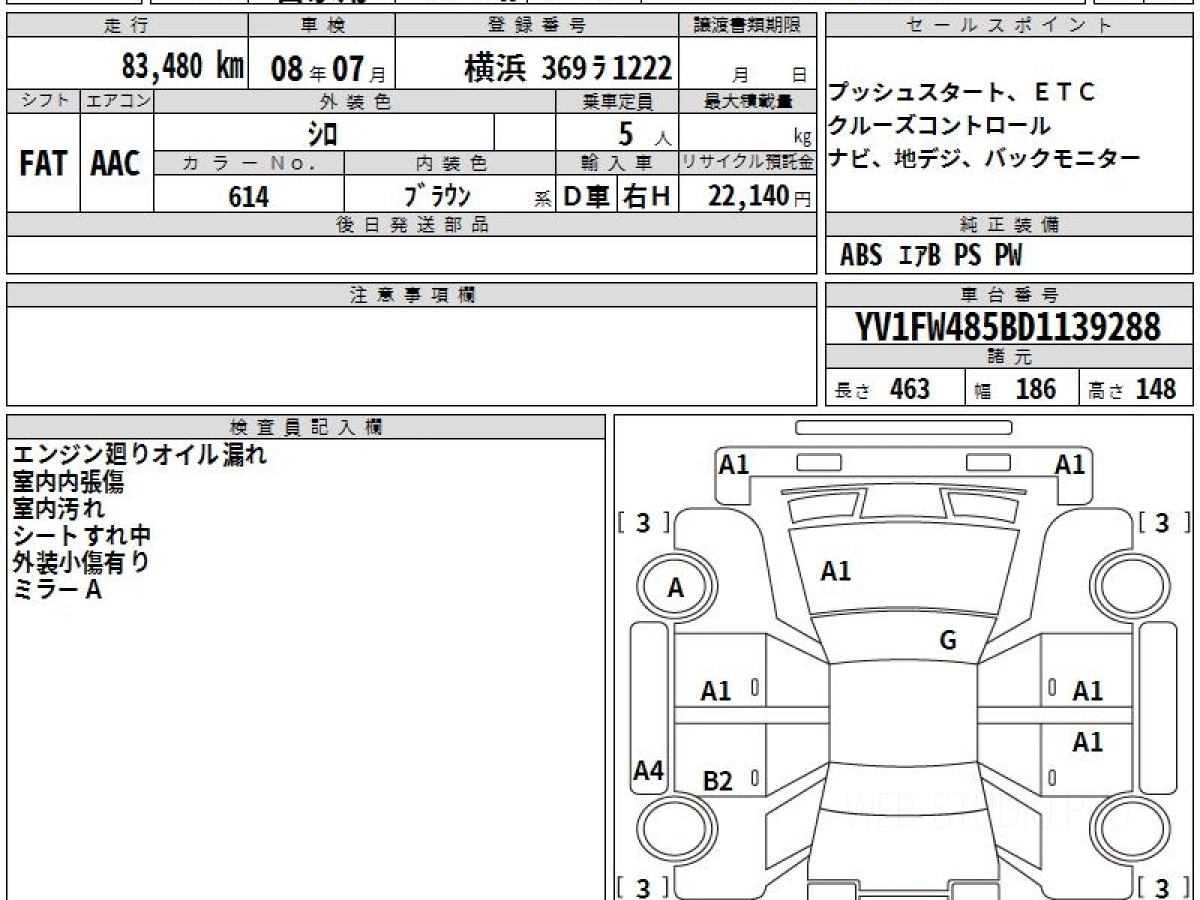This screenshot has width=1200, height=900.
Task: Click the AAC air conditioner value
Action: click(116, 164)
